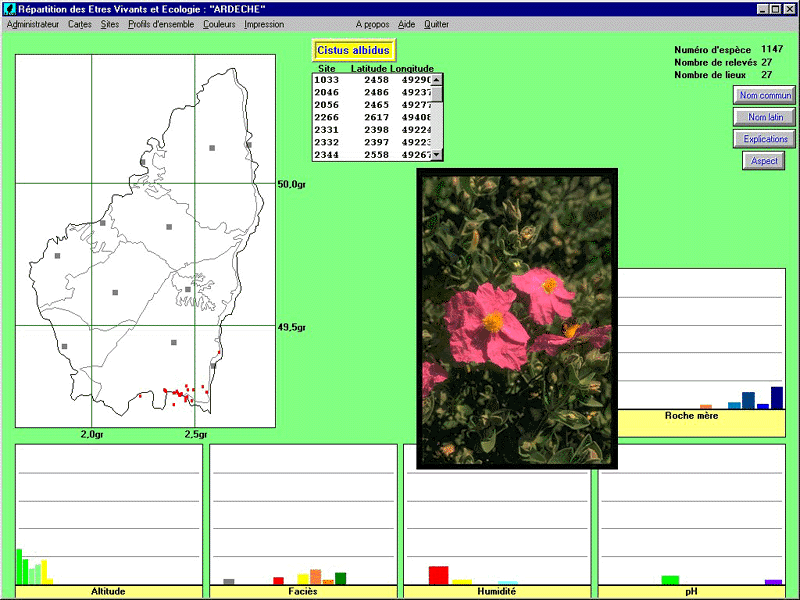This screenshot has height=600, width=800.
Task: Open the Aide menu
Action: 406,24
